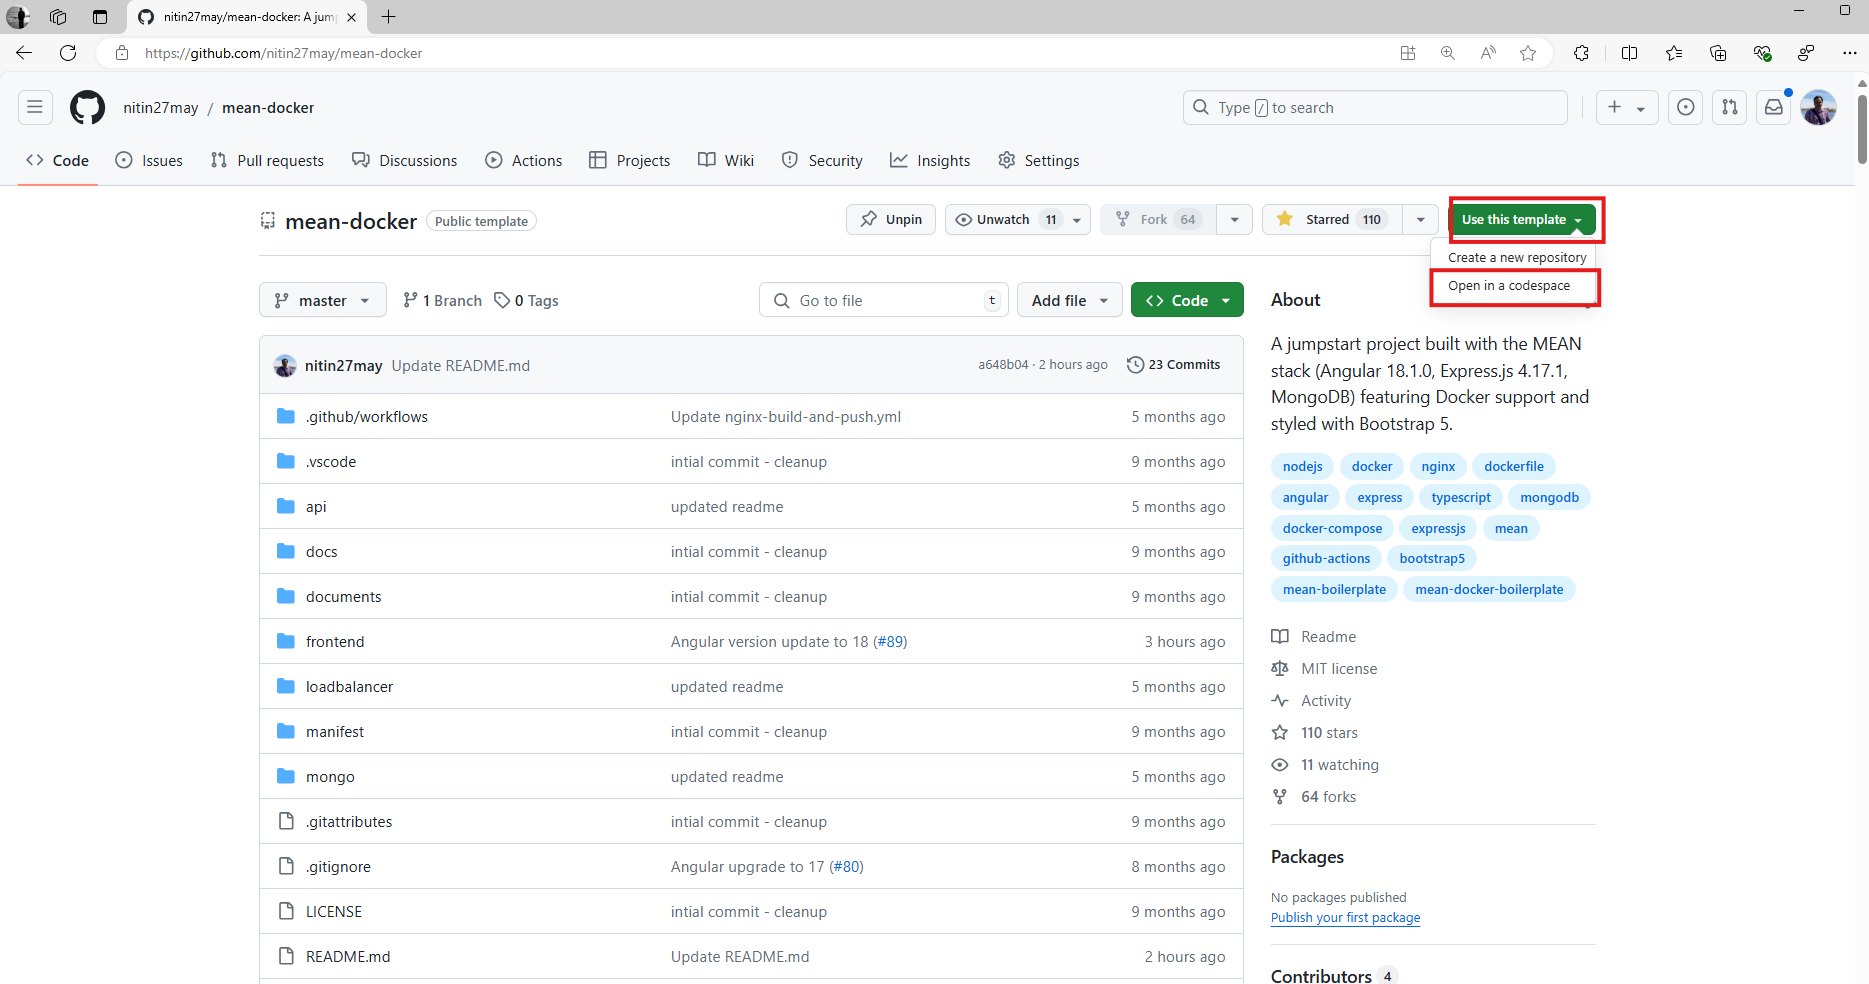Open the MIT license link
Screen dimensions: 1869x984
[1339, 669]
